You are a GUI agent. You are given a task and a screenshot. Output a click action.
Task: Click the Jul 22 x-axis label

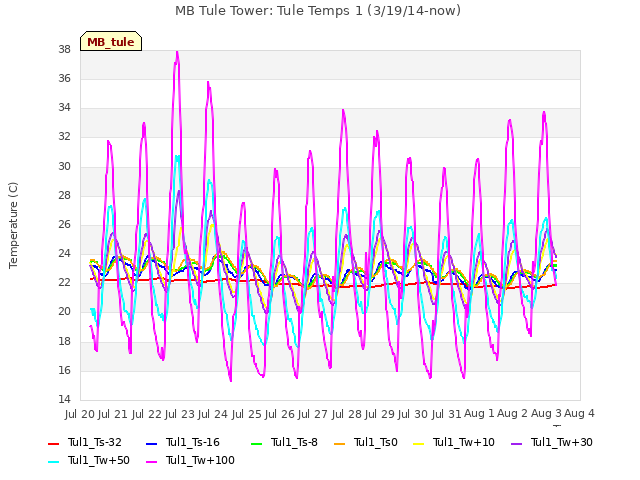pyautogui.click(x=147, y=414)
